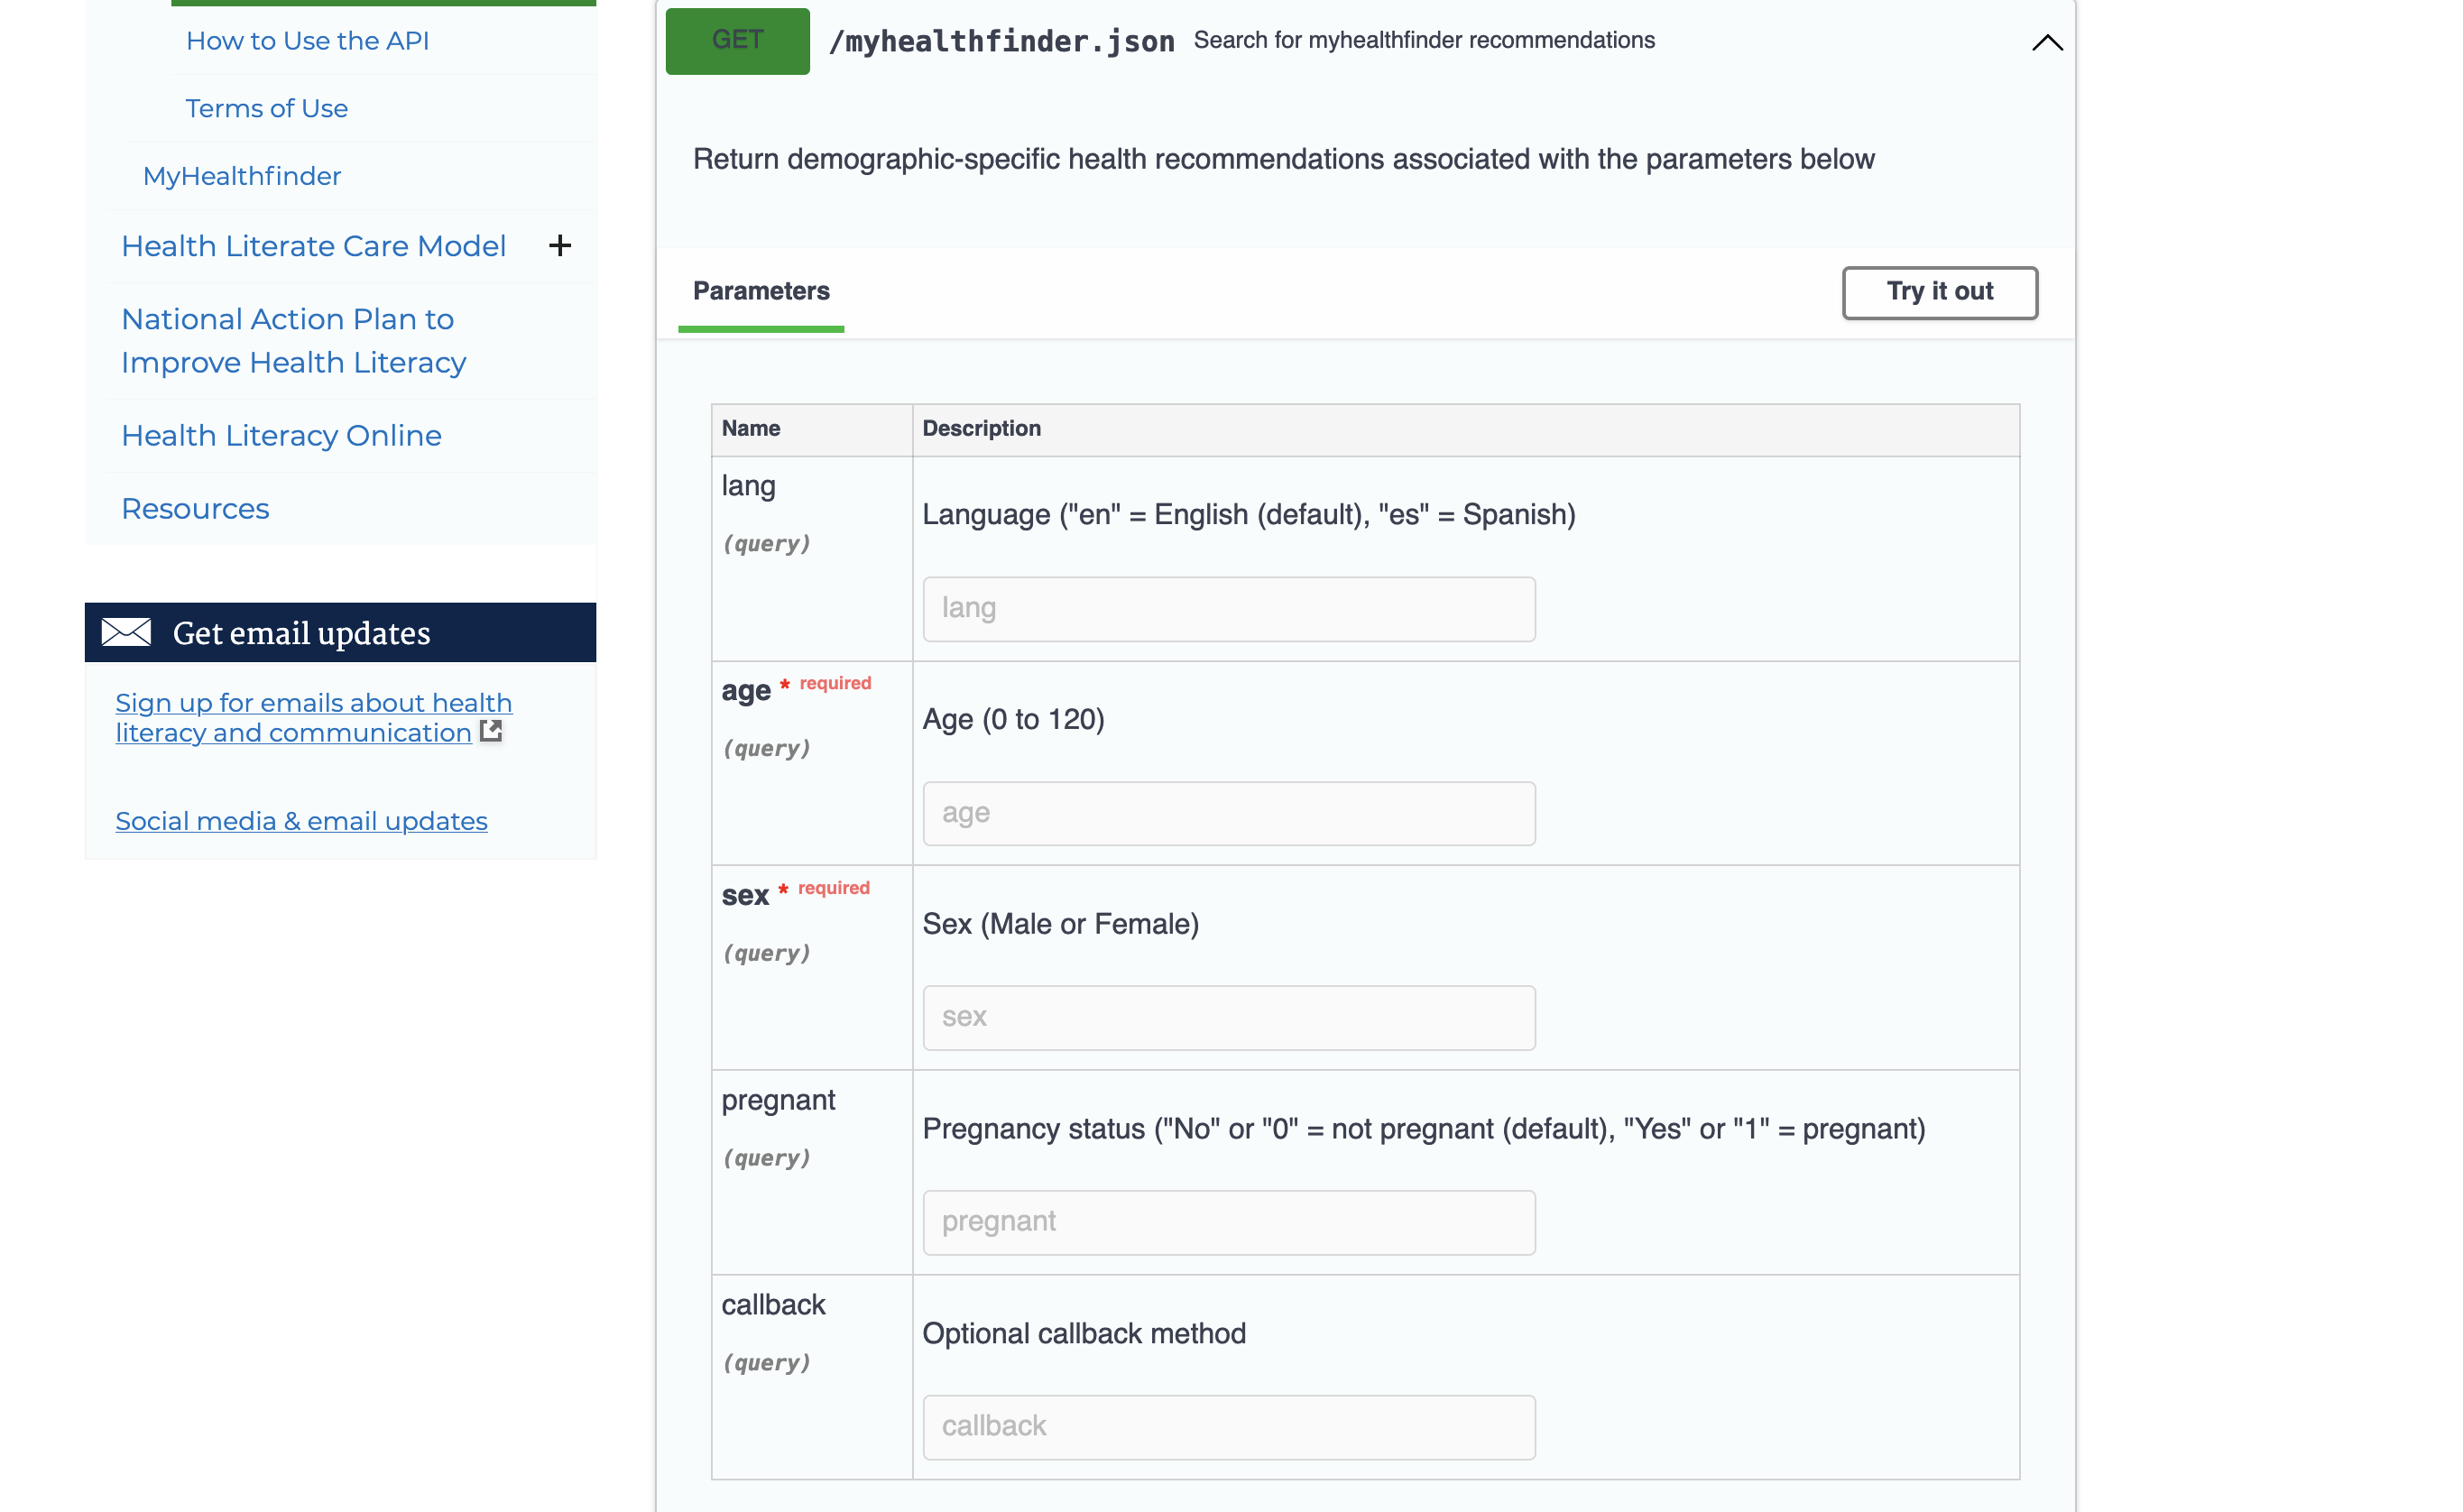Click the callback text input

coord(1228,1426)
